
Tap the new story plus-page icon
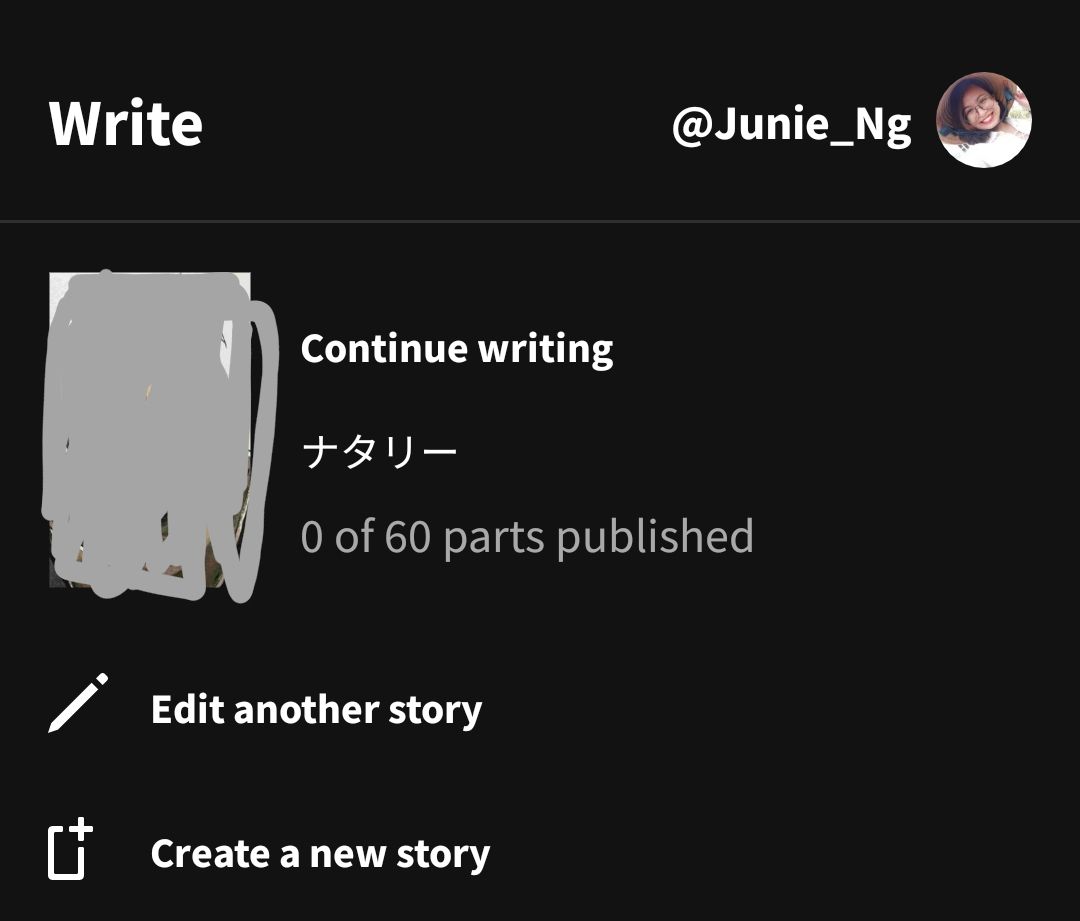click(71, 849)
